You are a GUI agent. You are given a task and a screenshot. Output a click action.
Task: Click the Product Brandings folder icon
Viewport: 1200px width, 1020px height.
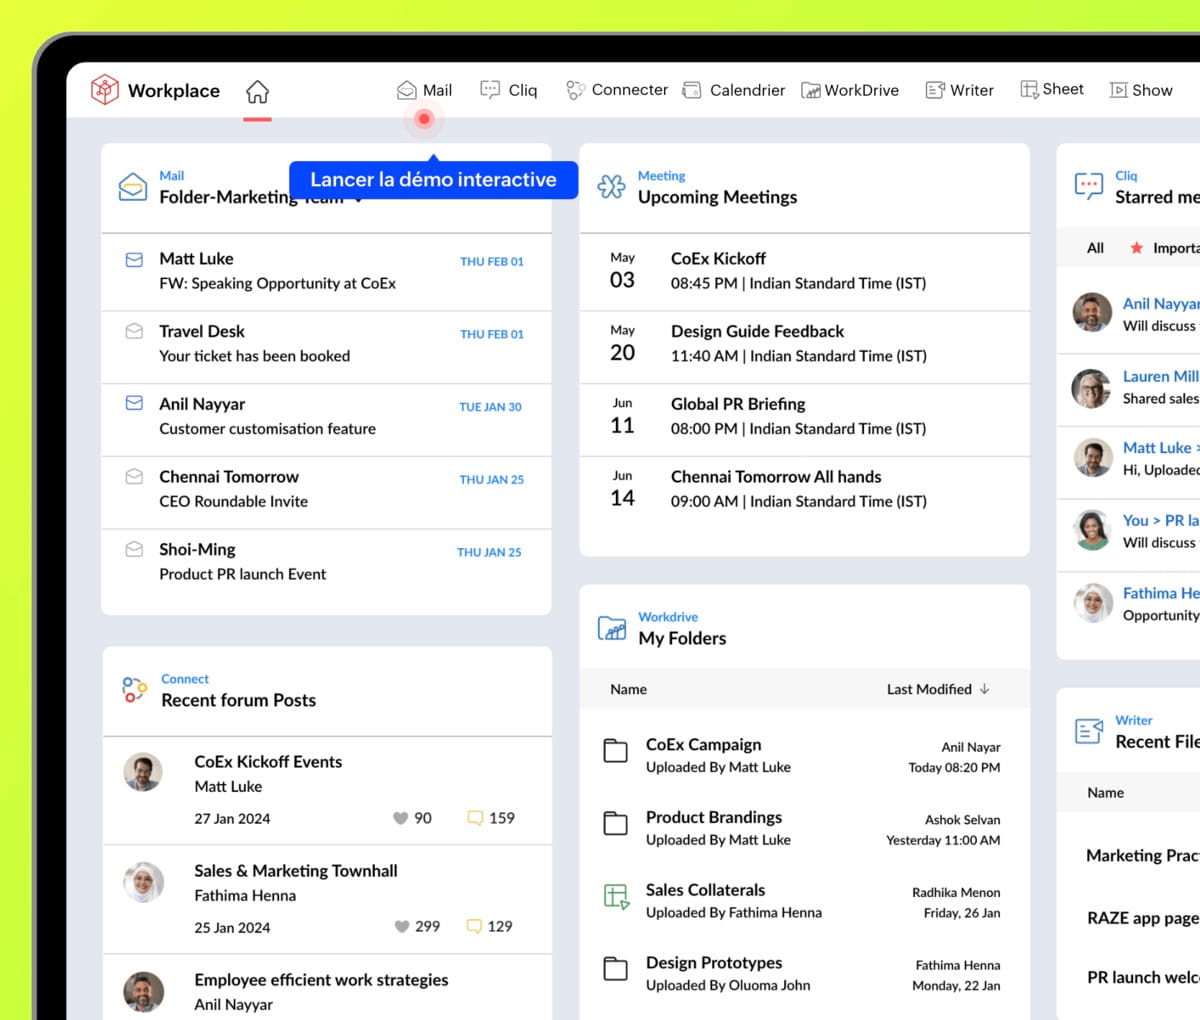point(615,824)
